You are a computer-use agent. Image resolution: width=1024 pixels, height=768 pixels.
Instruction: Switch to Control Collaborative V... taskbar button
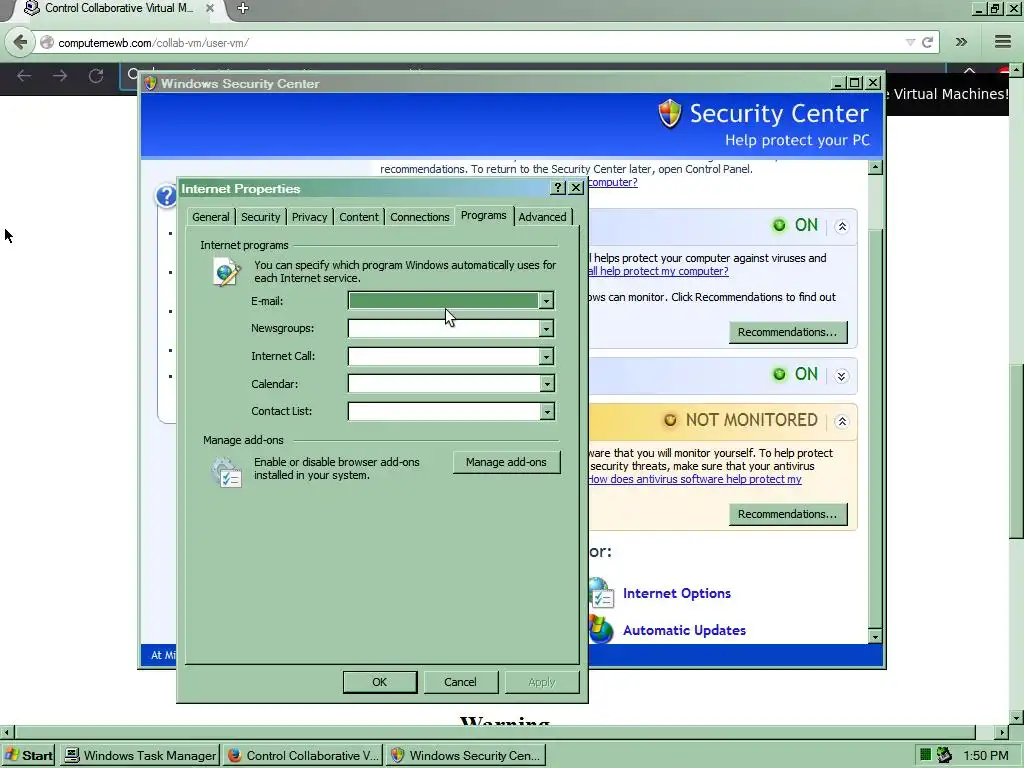[x=302, y=755]
